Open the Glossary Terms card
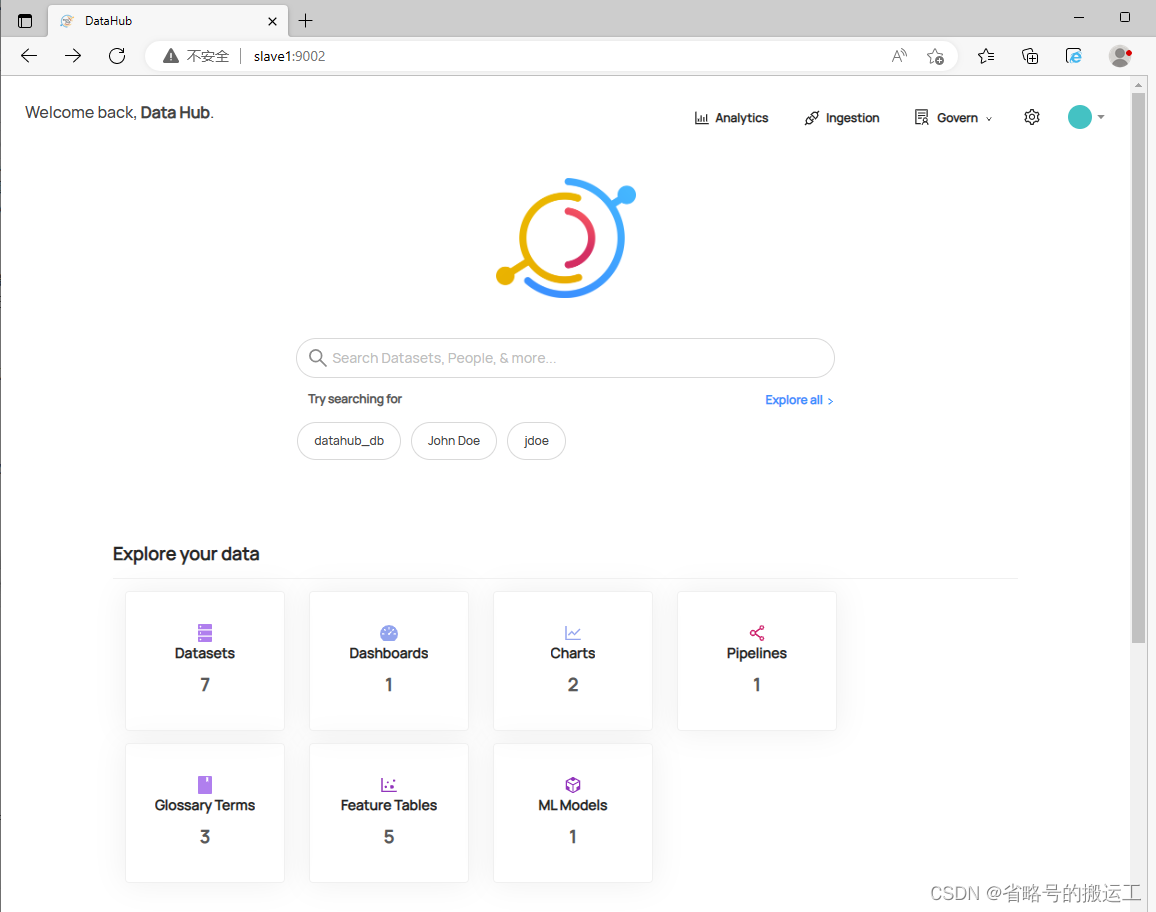 pyautogui.click(x=205, y=812)
